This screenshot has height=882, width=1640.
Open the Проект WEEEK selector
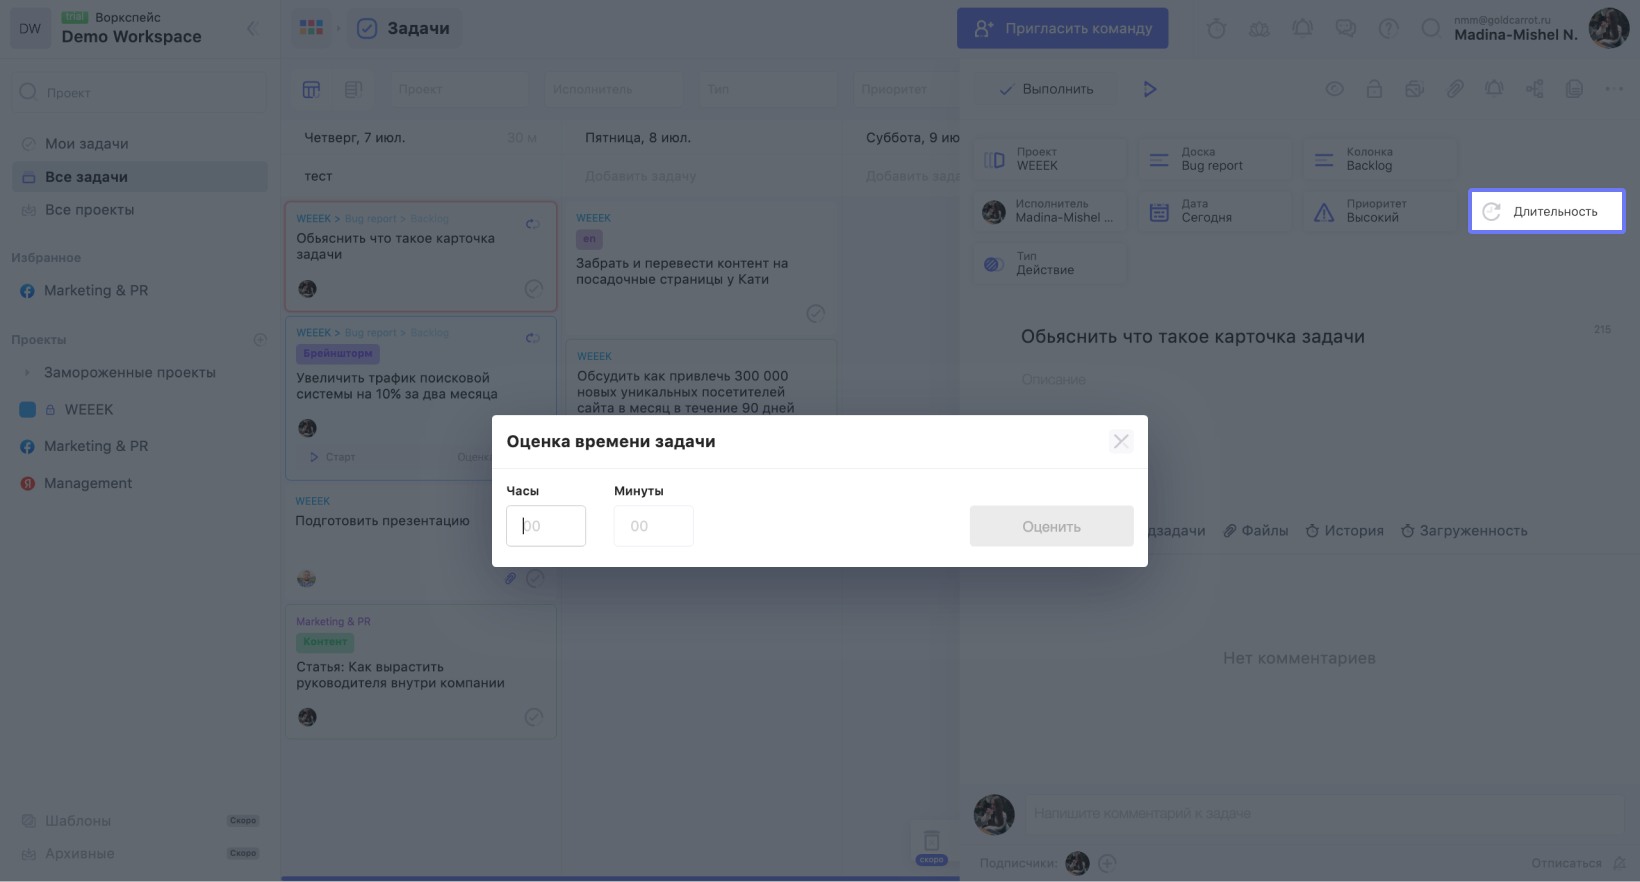tap(1050, 159)
